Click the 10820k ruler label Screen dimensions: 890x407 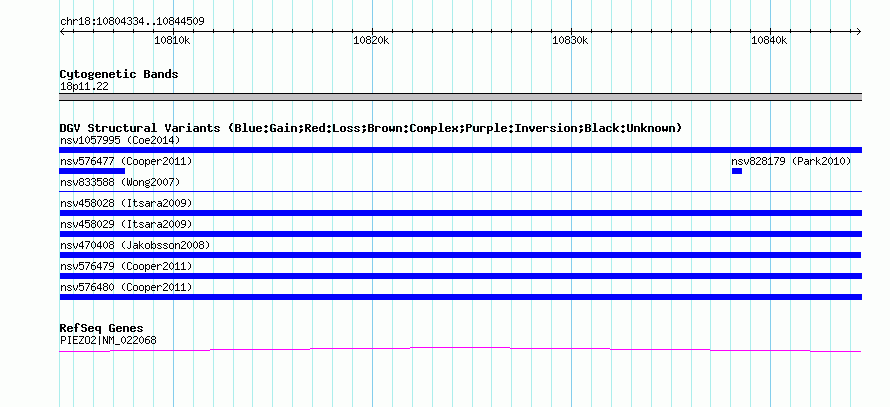click(x=371, y=41)
